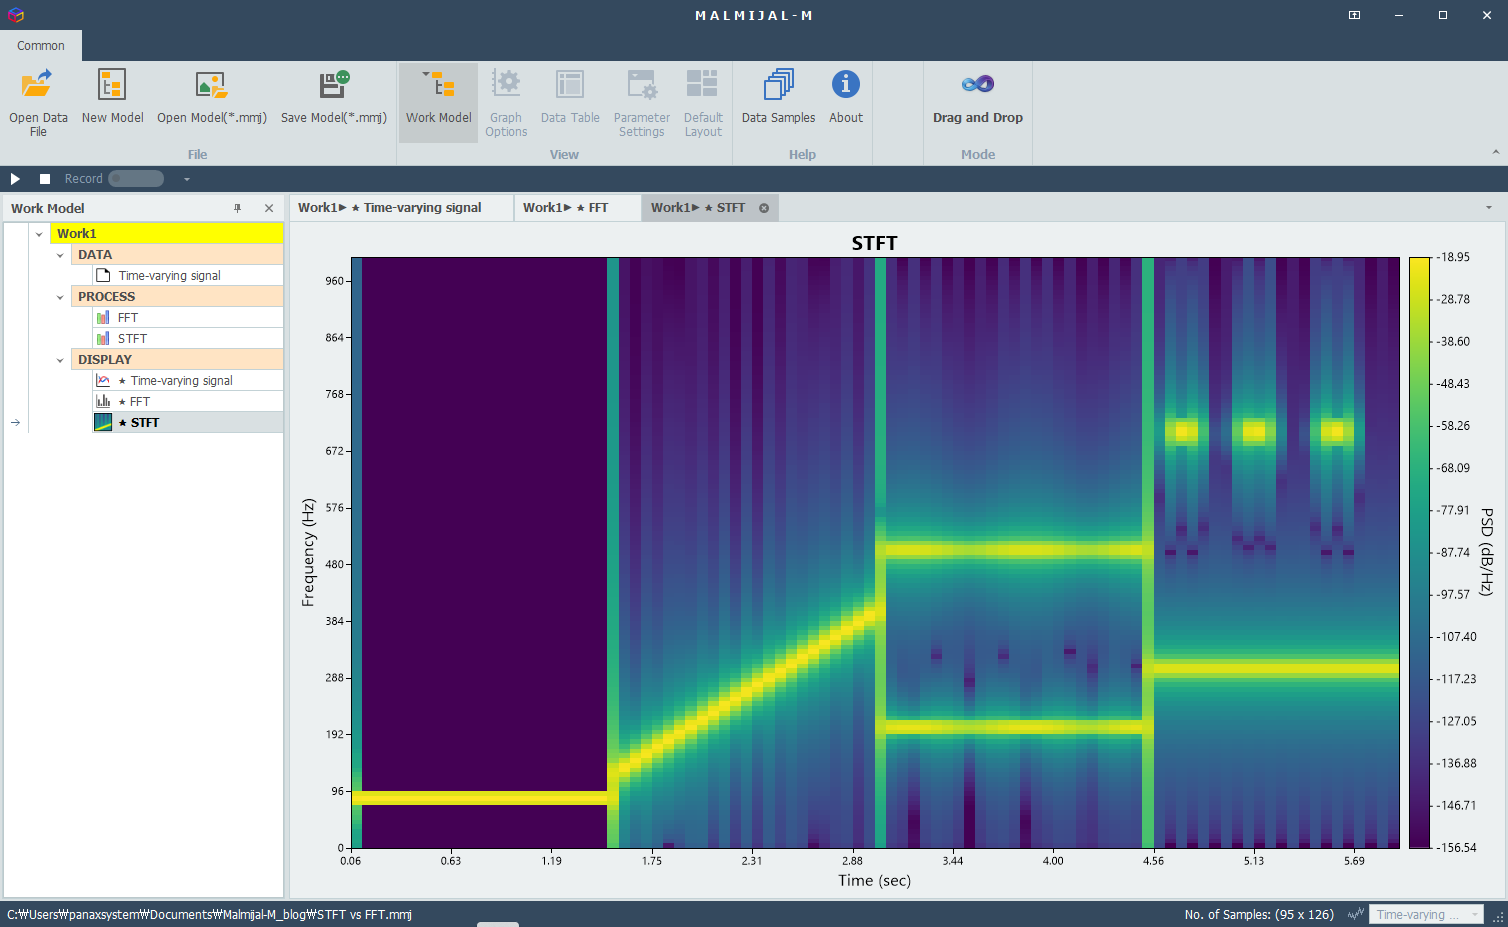Image resolution: width=1508 pixels, height=927 pixels.
Task: Open Graph Options
Action: click(506, 102)
